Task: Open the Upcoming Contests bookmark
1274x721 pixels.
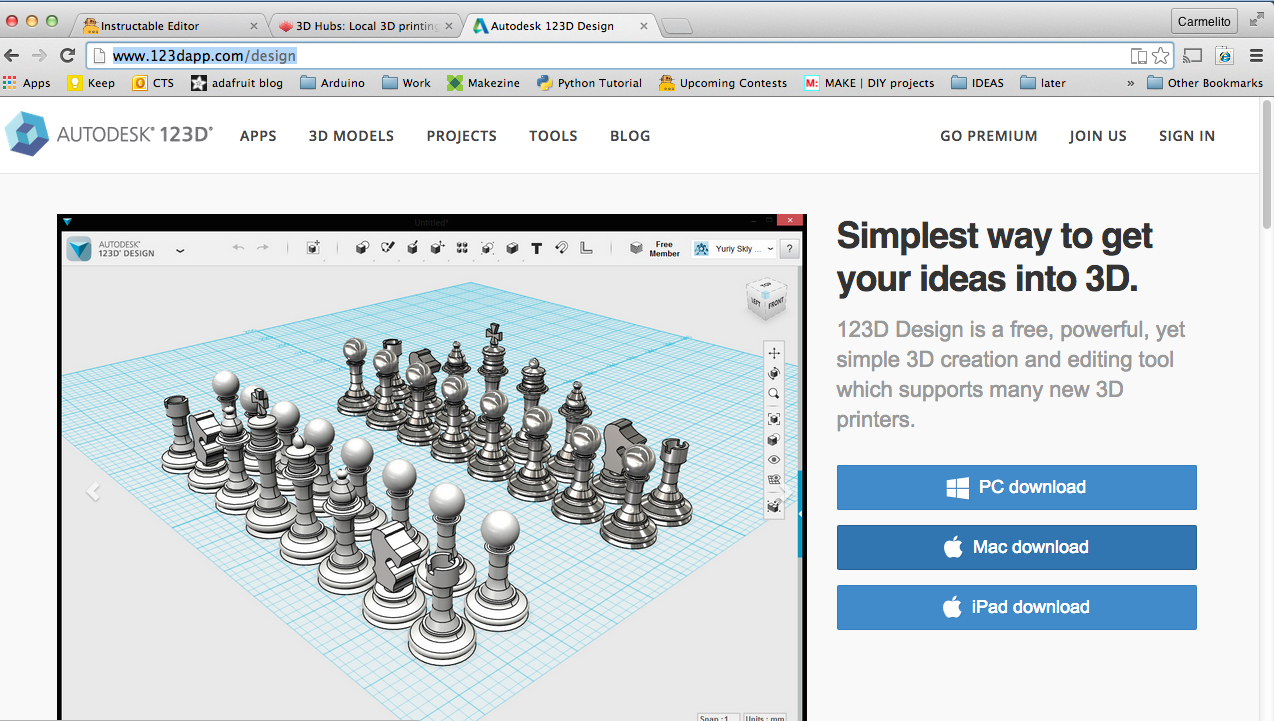Action: (723, 83)
